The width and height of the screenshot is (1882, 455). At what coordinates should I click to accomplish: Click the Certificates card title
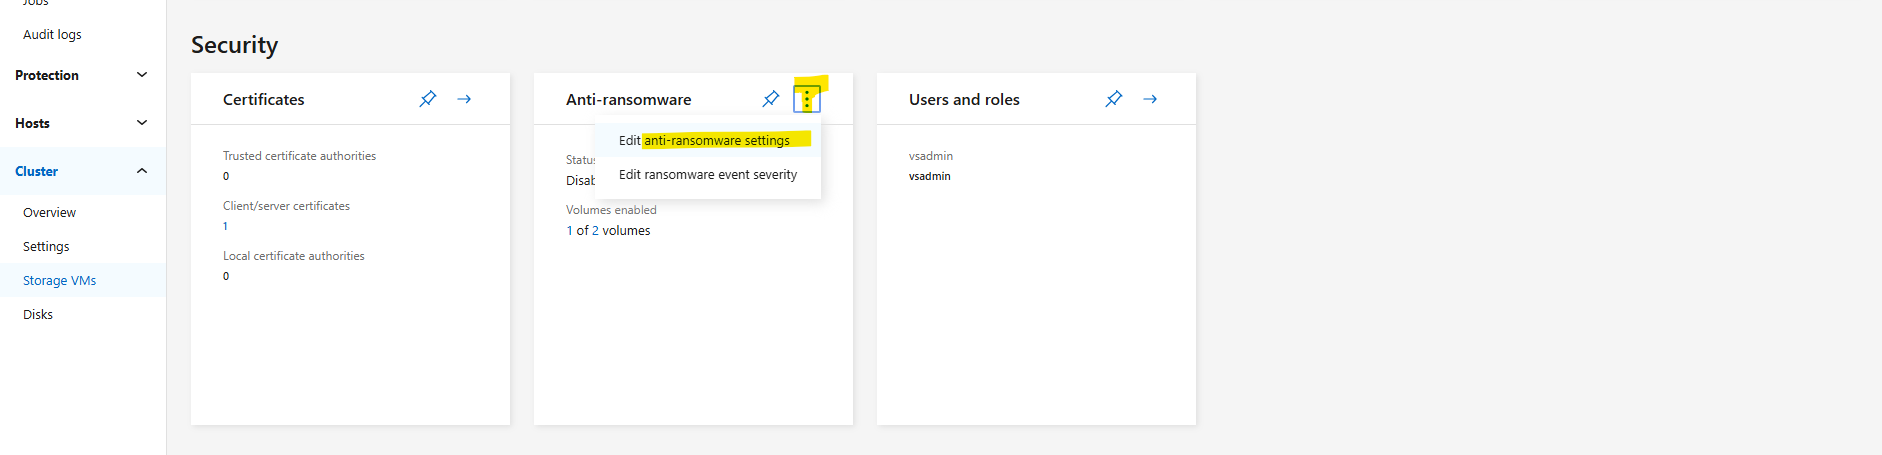tap(263, 99)
